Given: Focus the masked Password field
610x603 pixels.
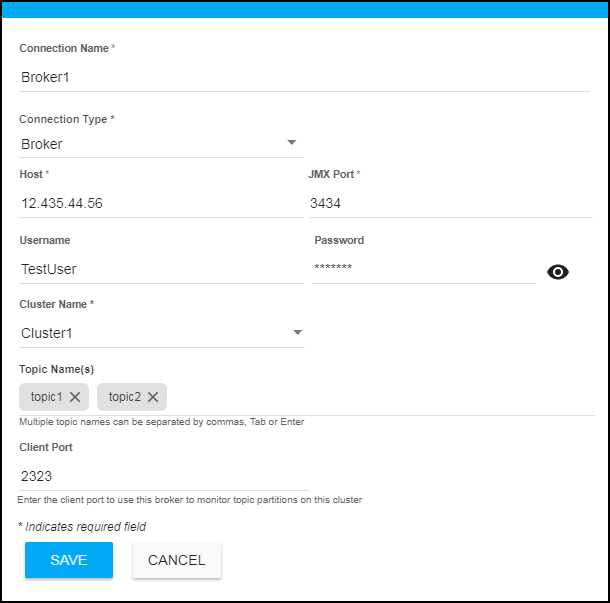Looking at the screenshot, I should 422,268.
